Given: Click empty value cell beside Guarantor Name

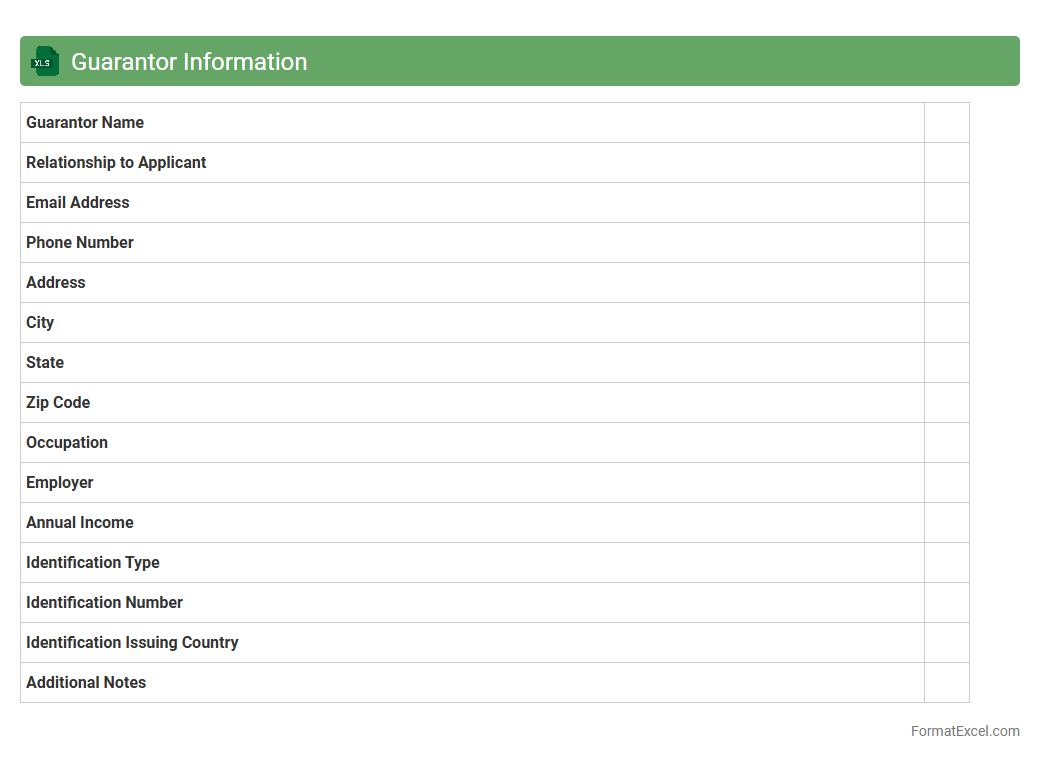Looking at the screenshot, I should tap(946, 123).
